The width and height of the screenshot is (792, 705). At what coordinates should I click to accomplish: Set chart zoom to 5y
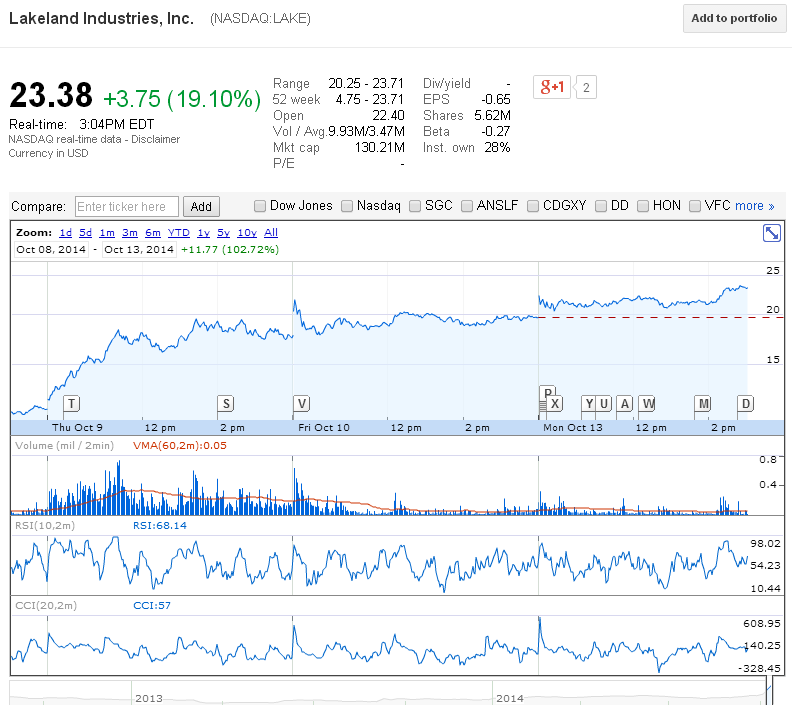coord(223,233)
